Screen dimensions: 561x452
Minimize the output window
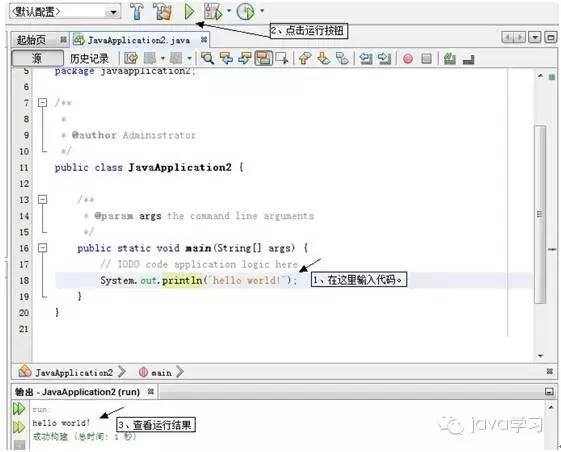[549, 392]
